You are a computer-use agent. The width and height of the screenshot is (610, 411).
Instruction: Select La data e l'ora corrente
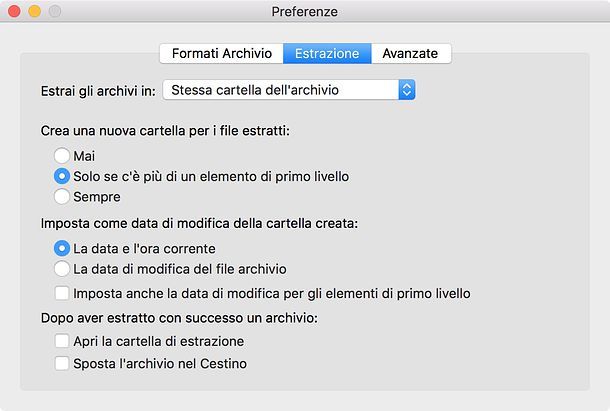62,248
